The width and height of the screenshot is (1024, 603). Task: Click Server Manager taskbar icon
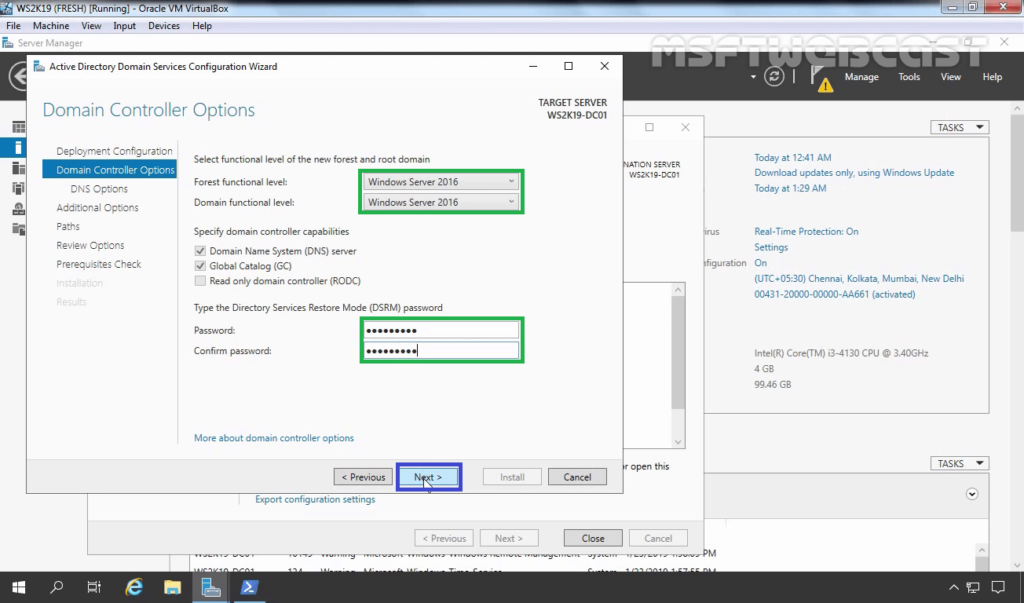pyautogui.click(x=211, y=587)
